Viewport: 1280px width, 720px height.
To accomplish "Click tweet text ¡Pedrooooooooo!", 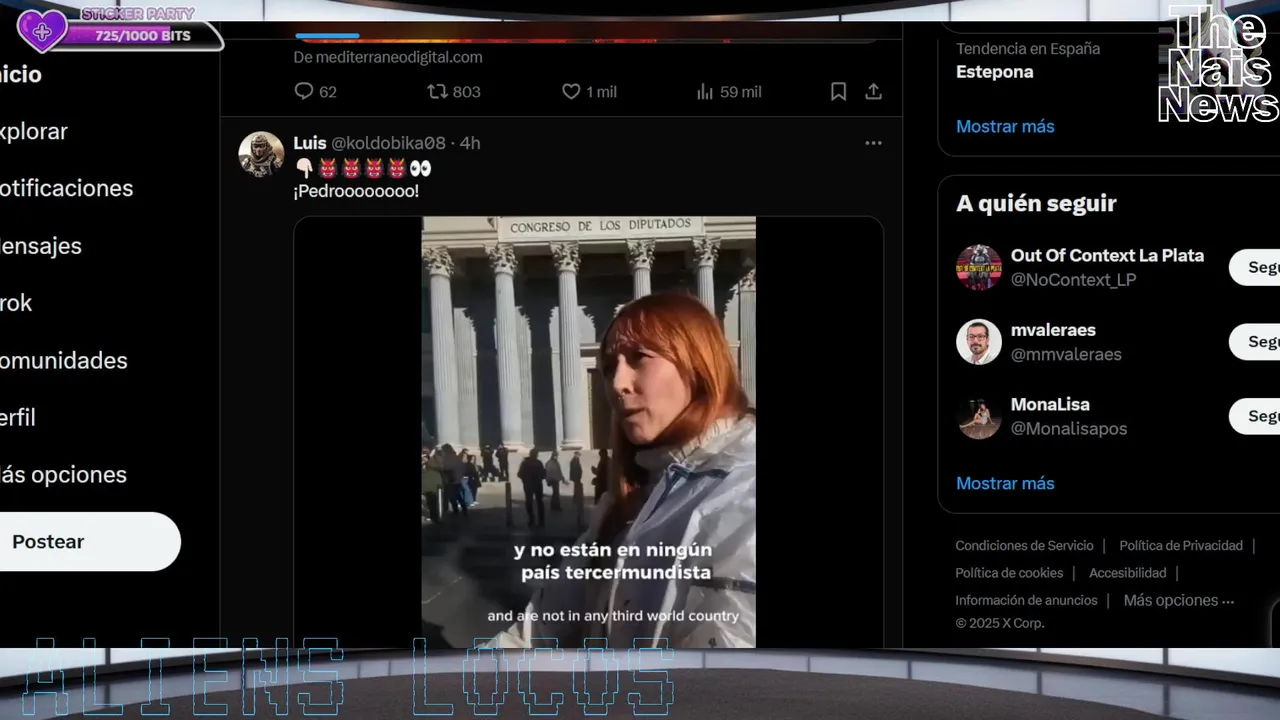I will point(356,191).
